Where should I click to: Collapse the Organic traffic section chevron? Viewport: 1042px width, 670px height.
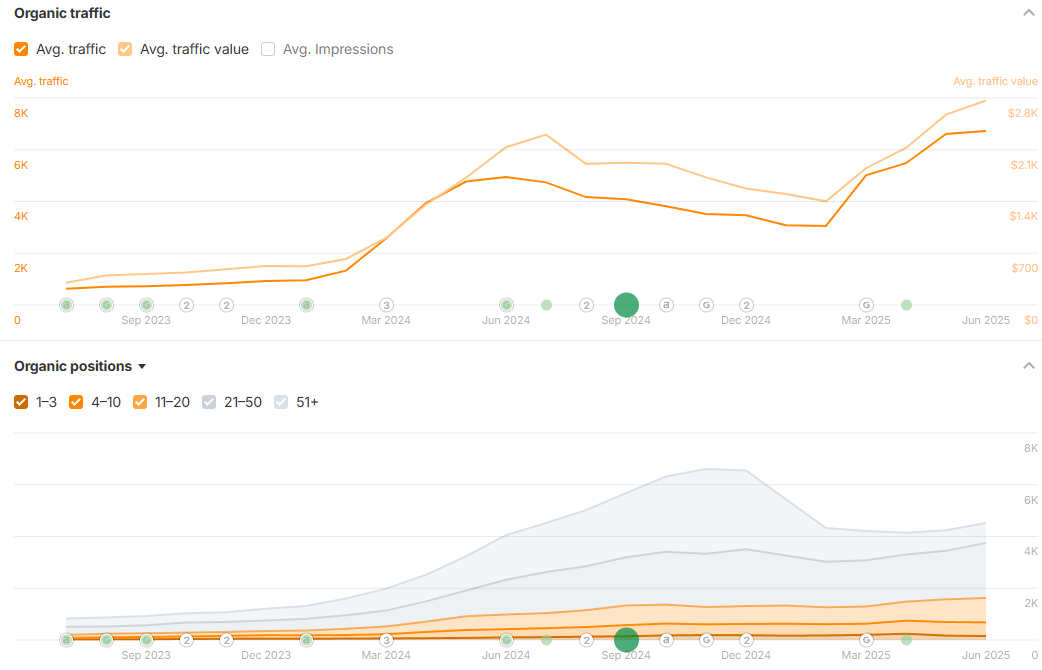(x=1029, y=13)
